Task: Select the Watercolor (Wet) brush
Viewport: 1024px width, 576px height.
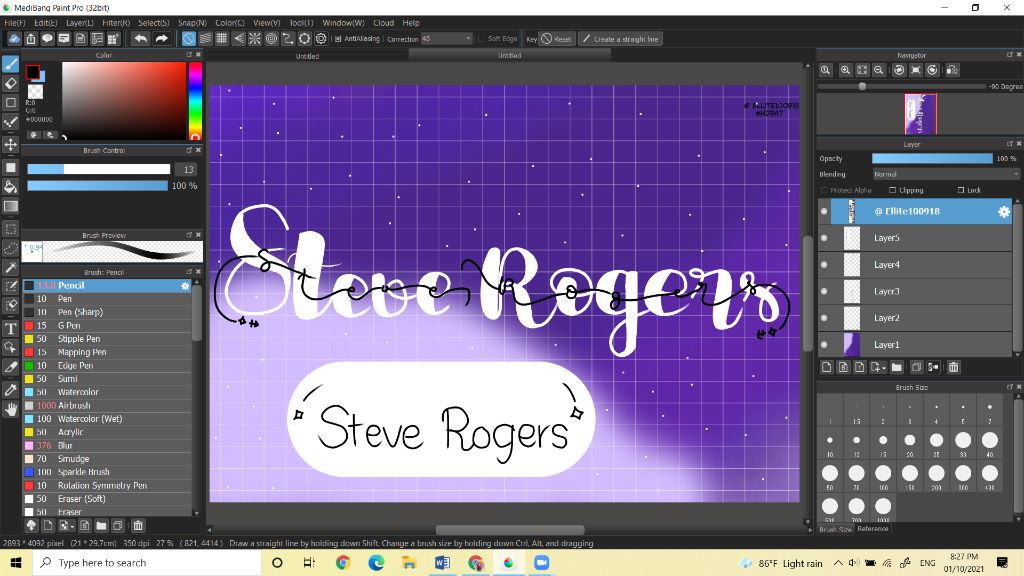Action: pyautogui.click(x=108, y=419)
